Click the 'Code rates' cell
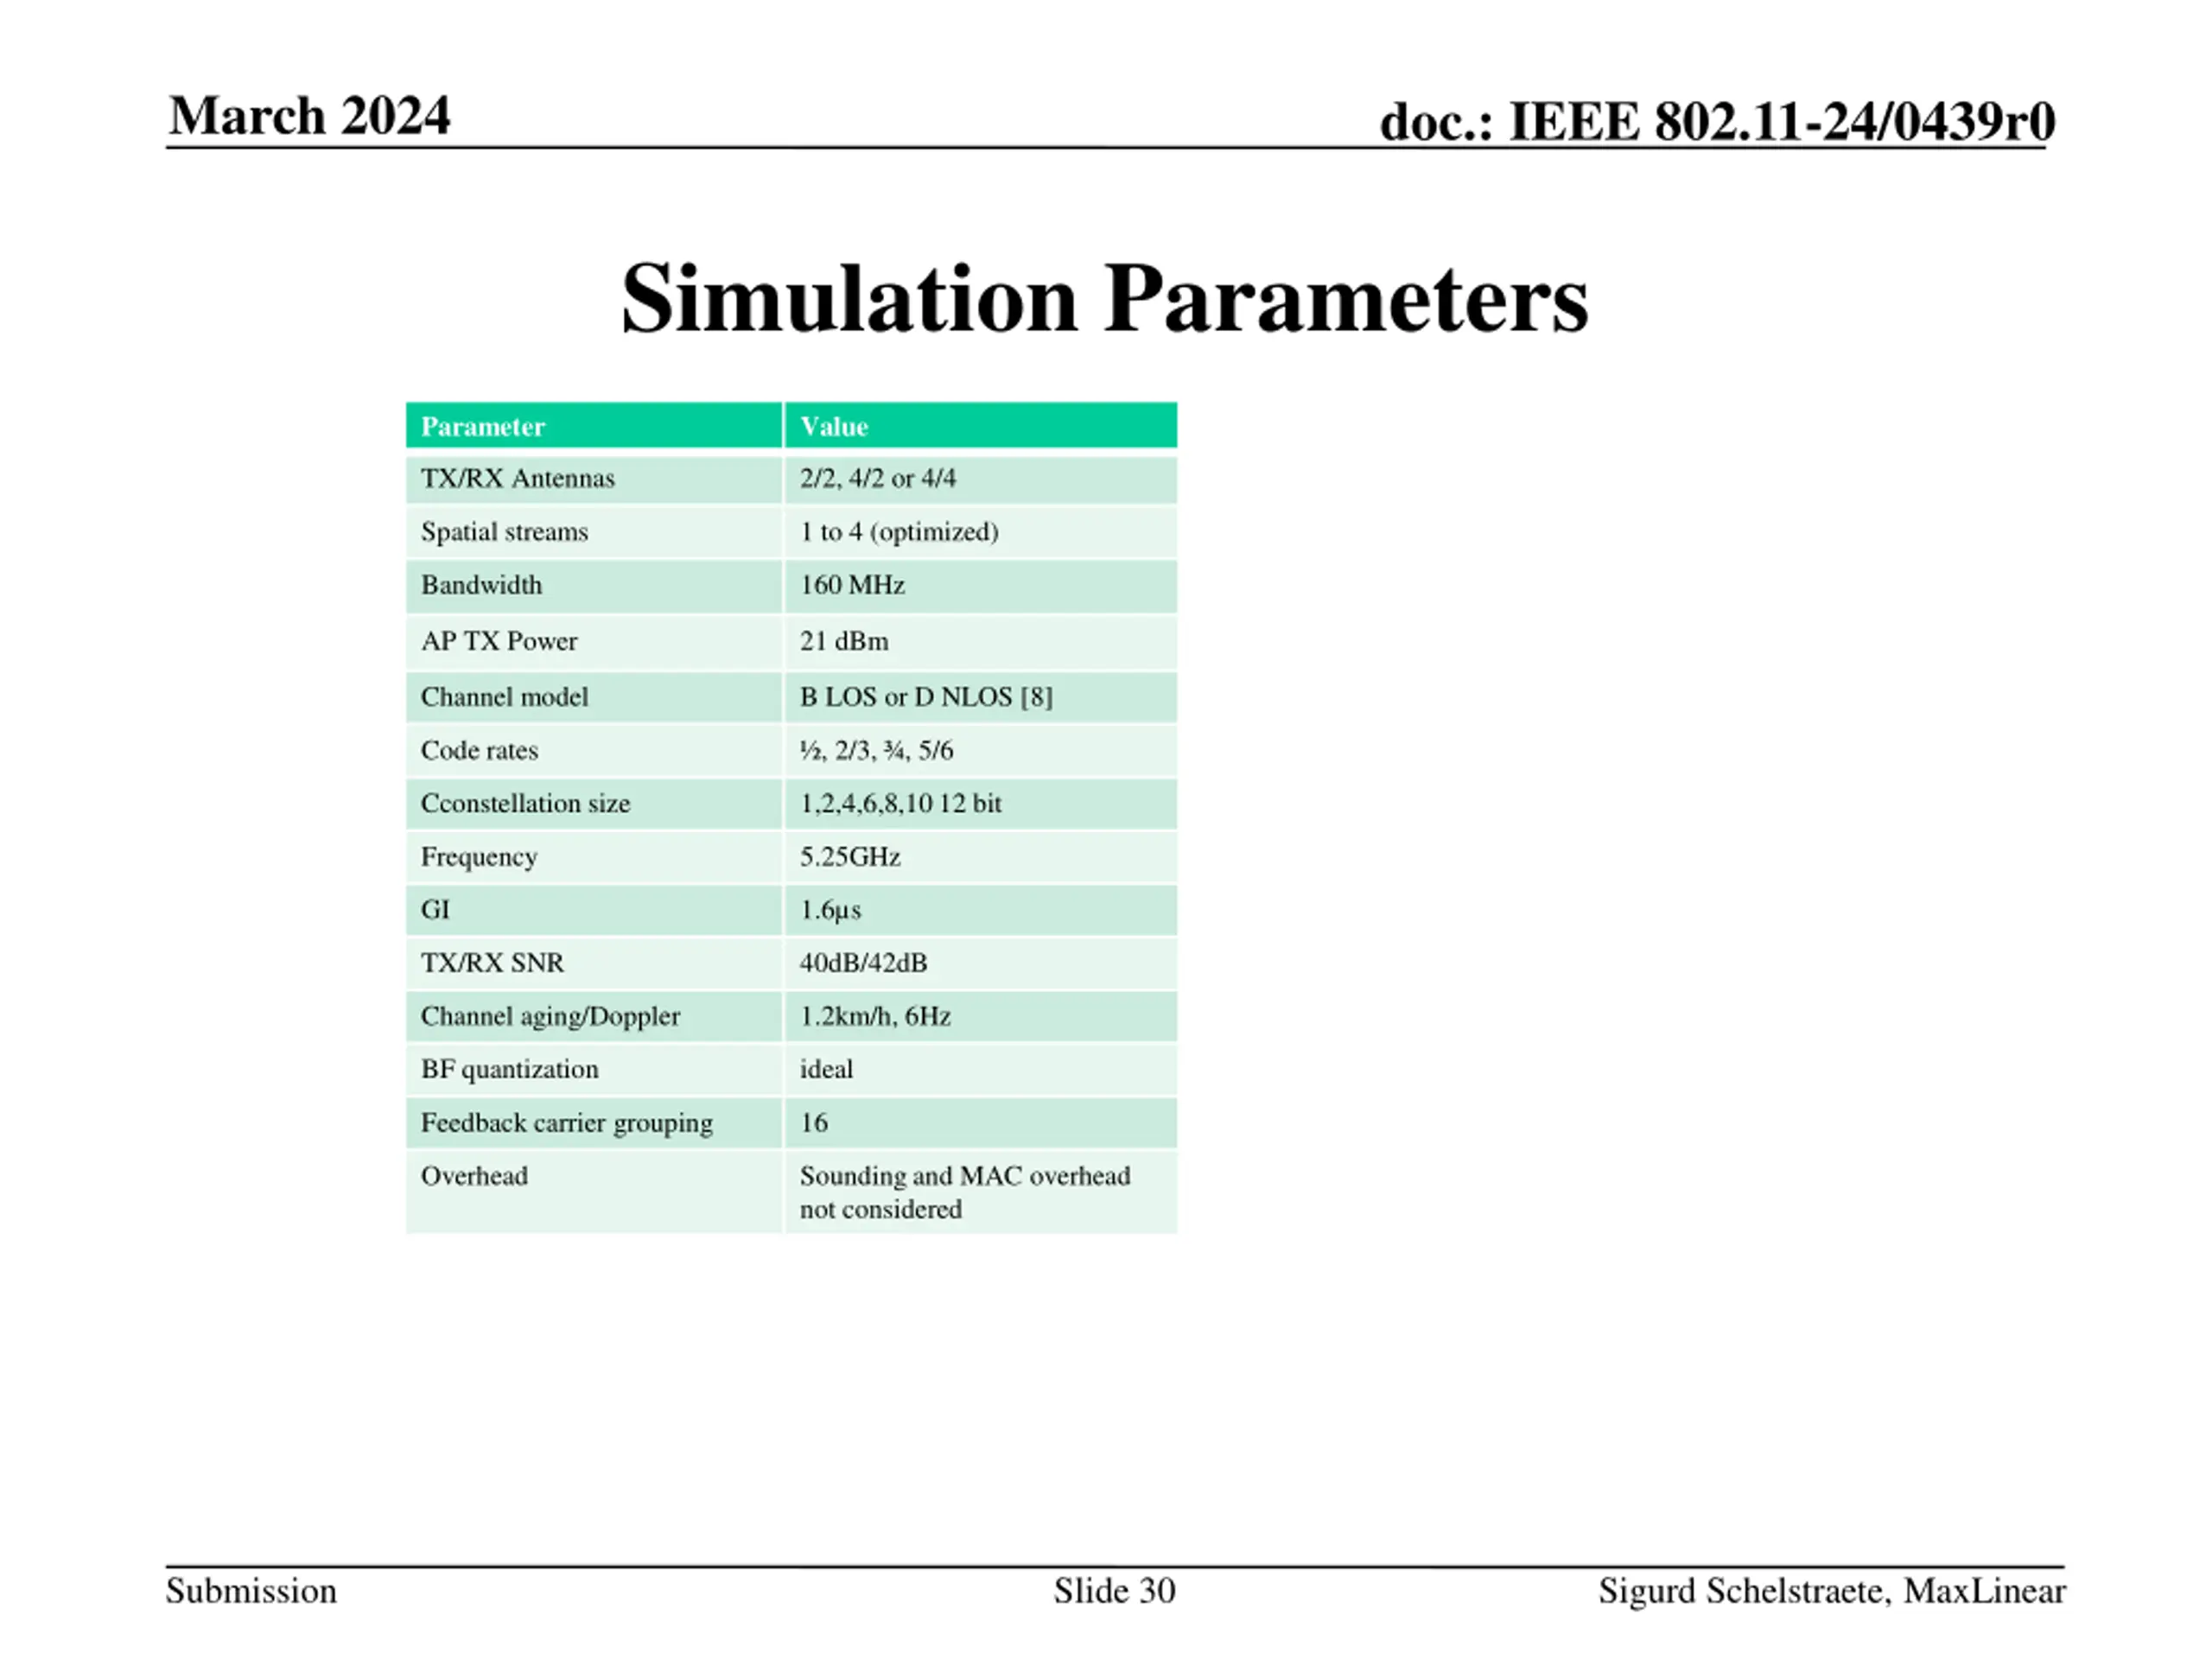The width and height of the screenshot is (2212, 1659). pyautogui.click(x=594, y=751)
